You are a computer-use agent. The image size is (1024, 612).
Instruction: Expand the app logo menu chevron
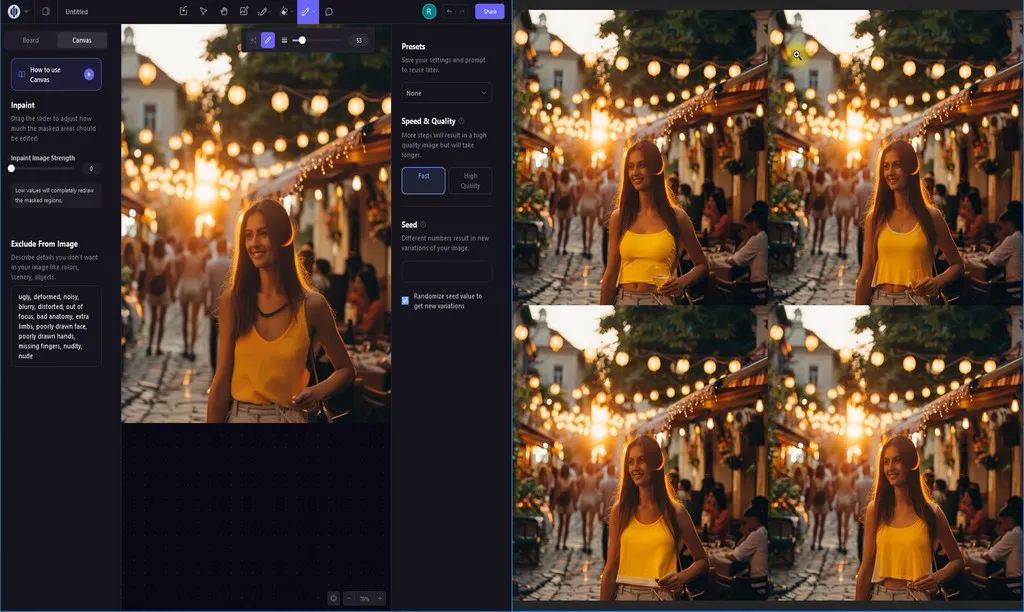(x=26, y=12)
